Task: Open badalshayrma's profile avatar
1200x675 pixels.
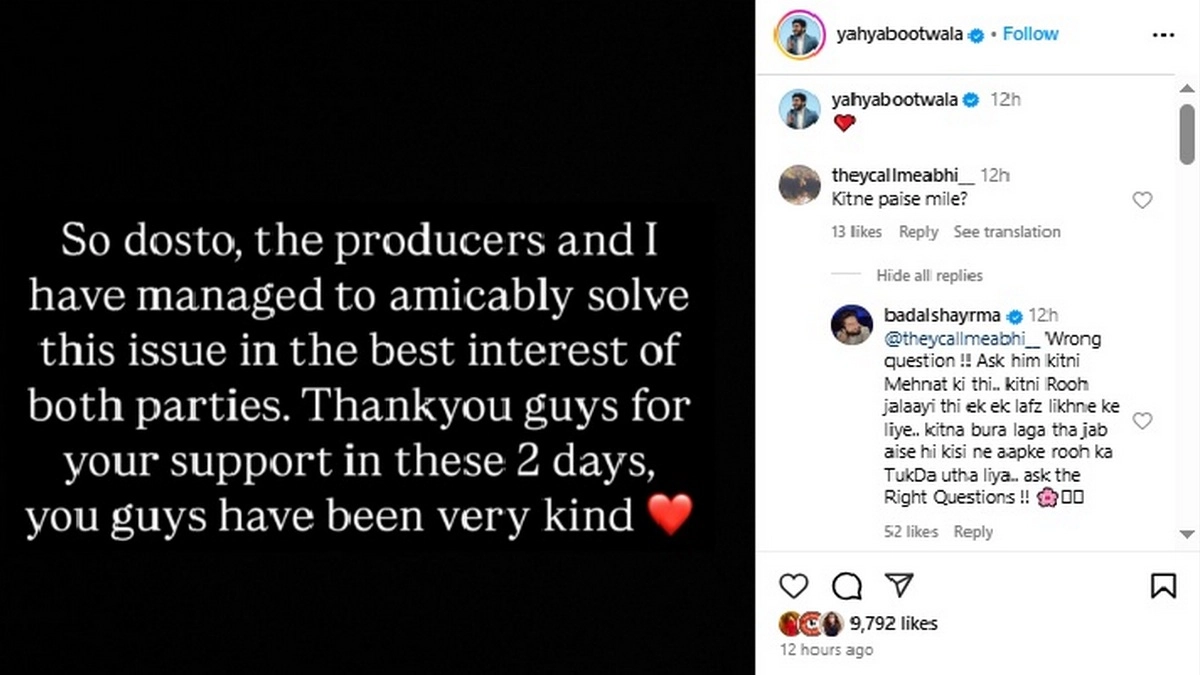Action: click(x=852, y=325)
